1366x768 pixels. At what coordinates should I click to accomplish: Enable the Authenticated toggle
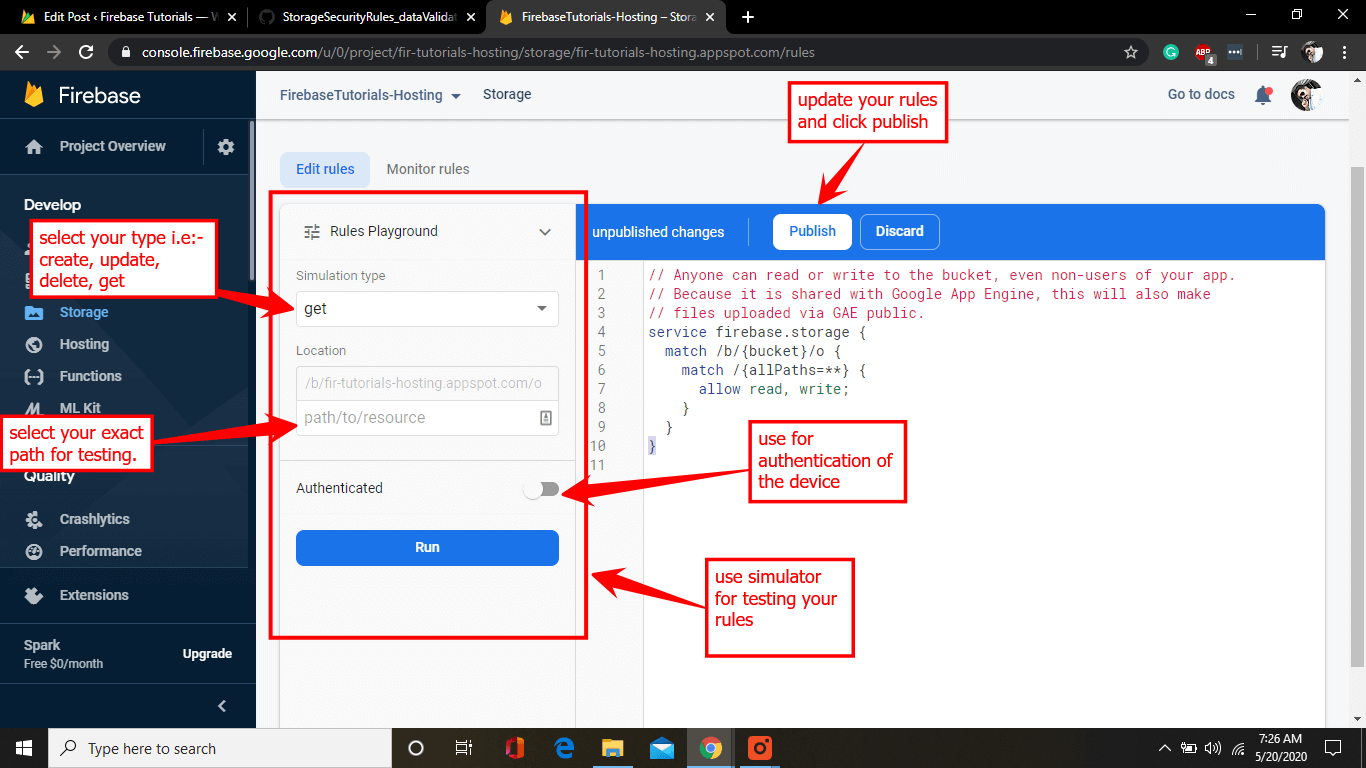(x=543, y=489)
